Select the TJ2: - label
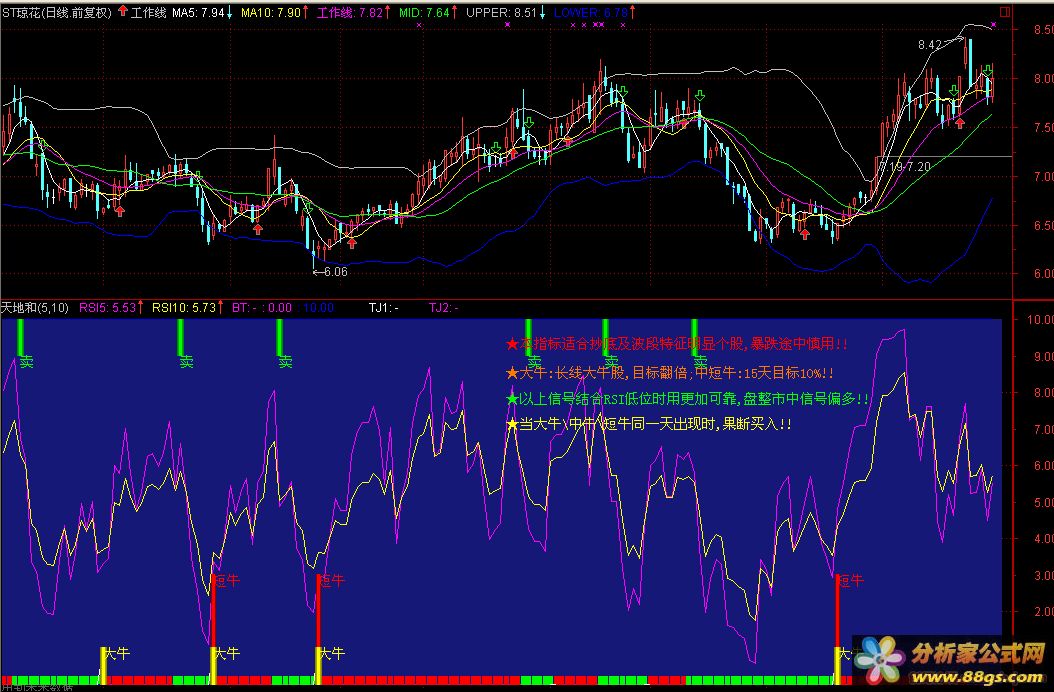Screen dimensions: 1054x692 coord(444,308)
